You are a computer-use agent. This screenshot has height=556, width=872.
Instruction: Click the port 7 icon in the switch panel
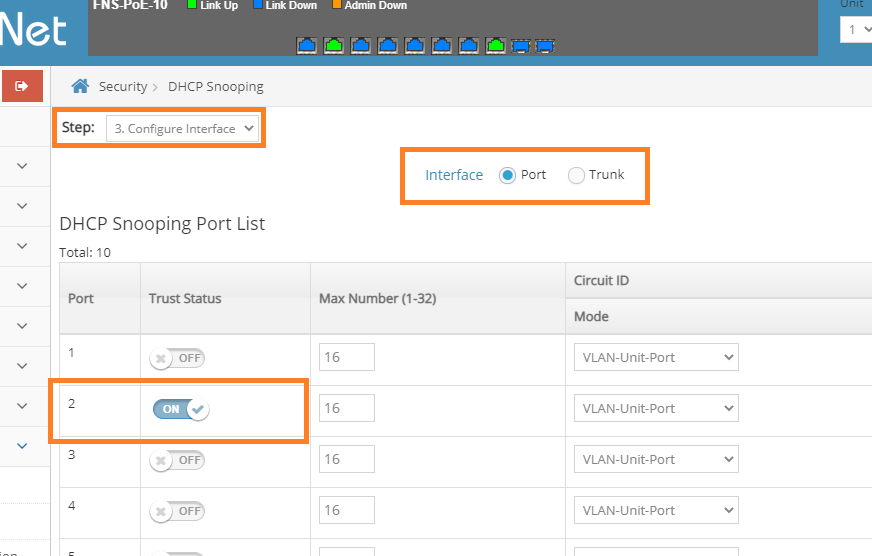pyautogui.click(x=469, y=46)
